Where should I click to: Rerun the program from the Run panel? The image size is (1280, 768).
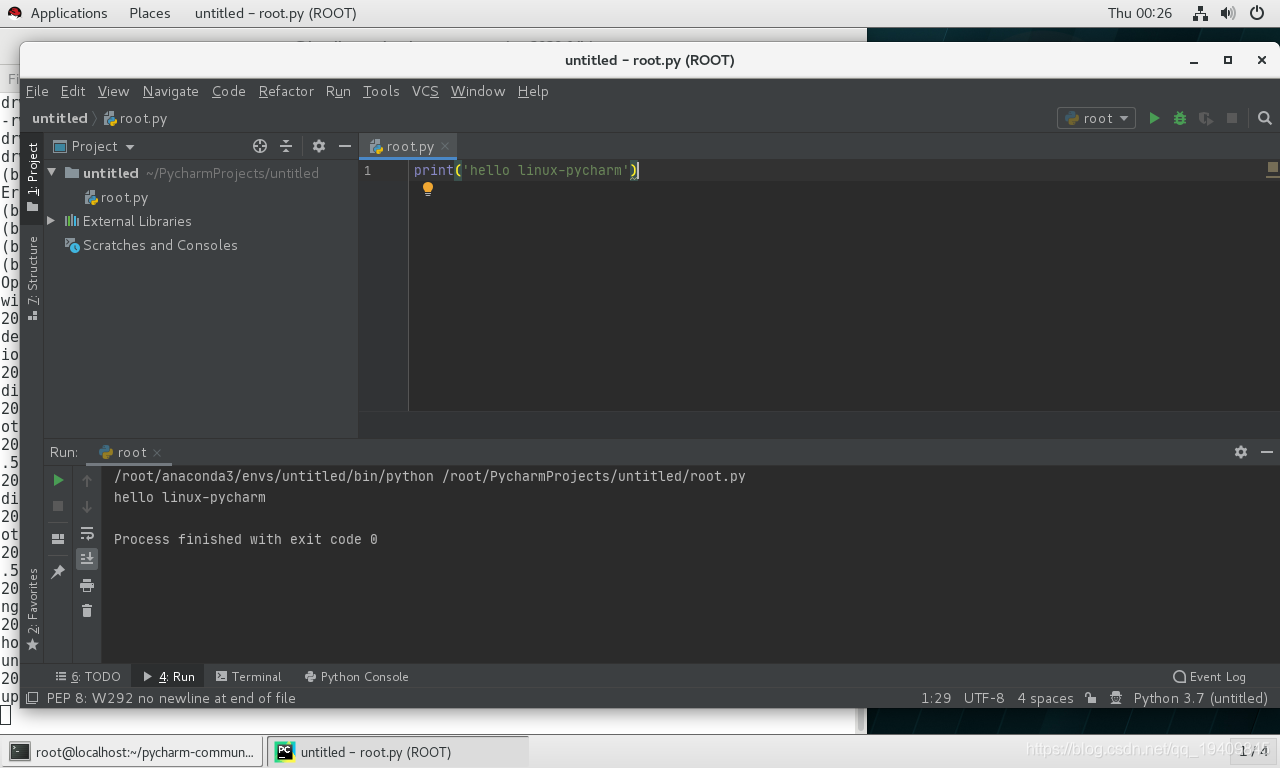pyautogui.click(x=57, y=480)
